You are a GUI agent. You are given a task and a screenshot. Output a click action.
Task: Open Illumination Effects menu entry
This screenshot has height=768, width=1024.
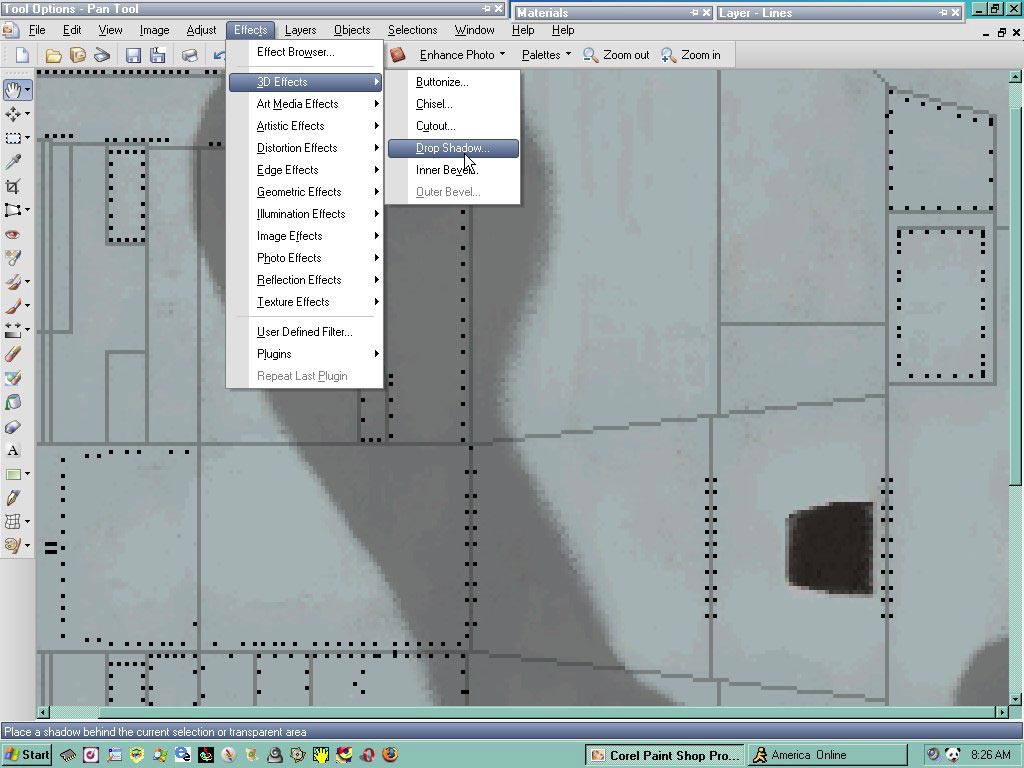pos(305,214)
